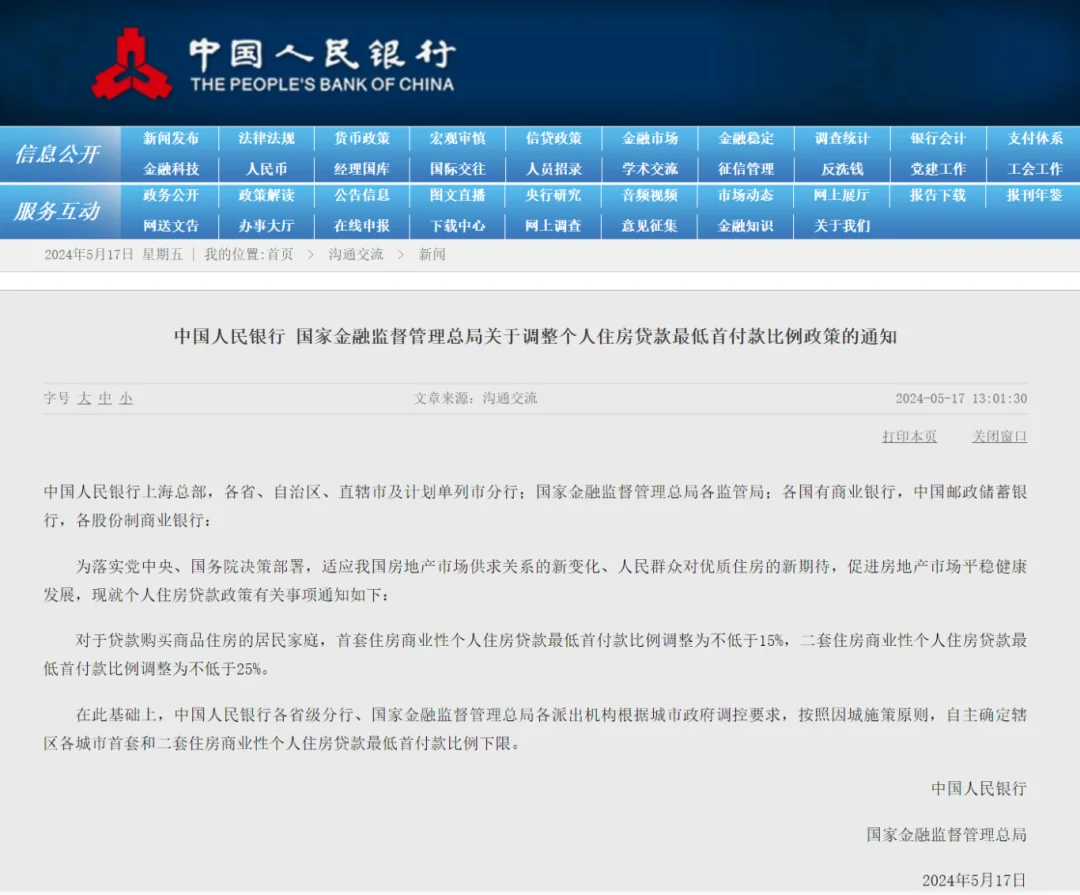Set font size to 中

point(105,399)
